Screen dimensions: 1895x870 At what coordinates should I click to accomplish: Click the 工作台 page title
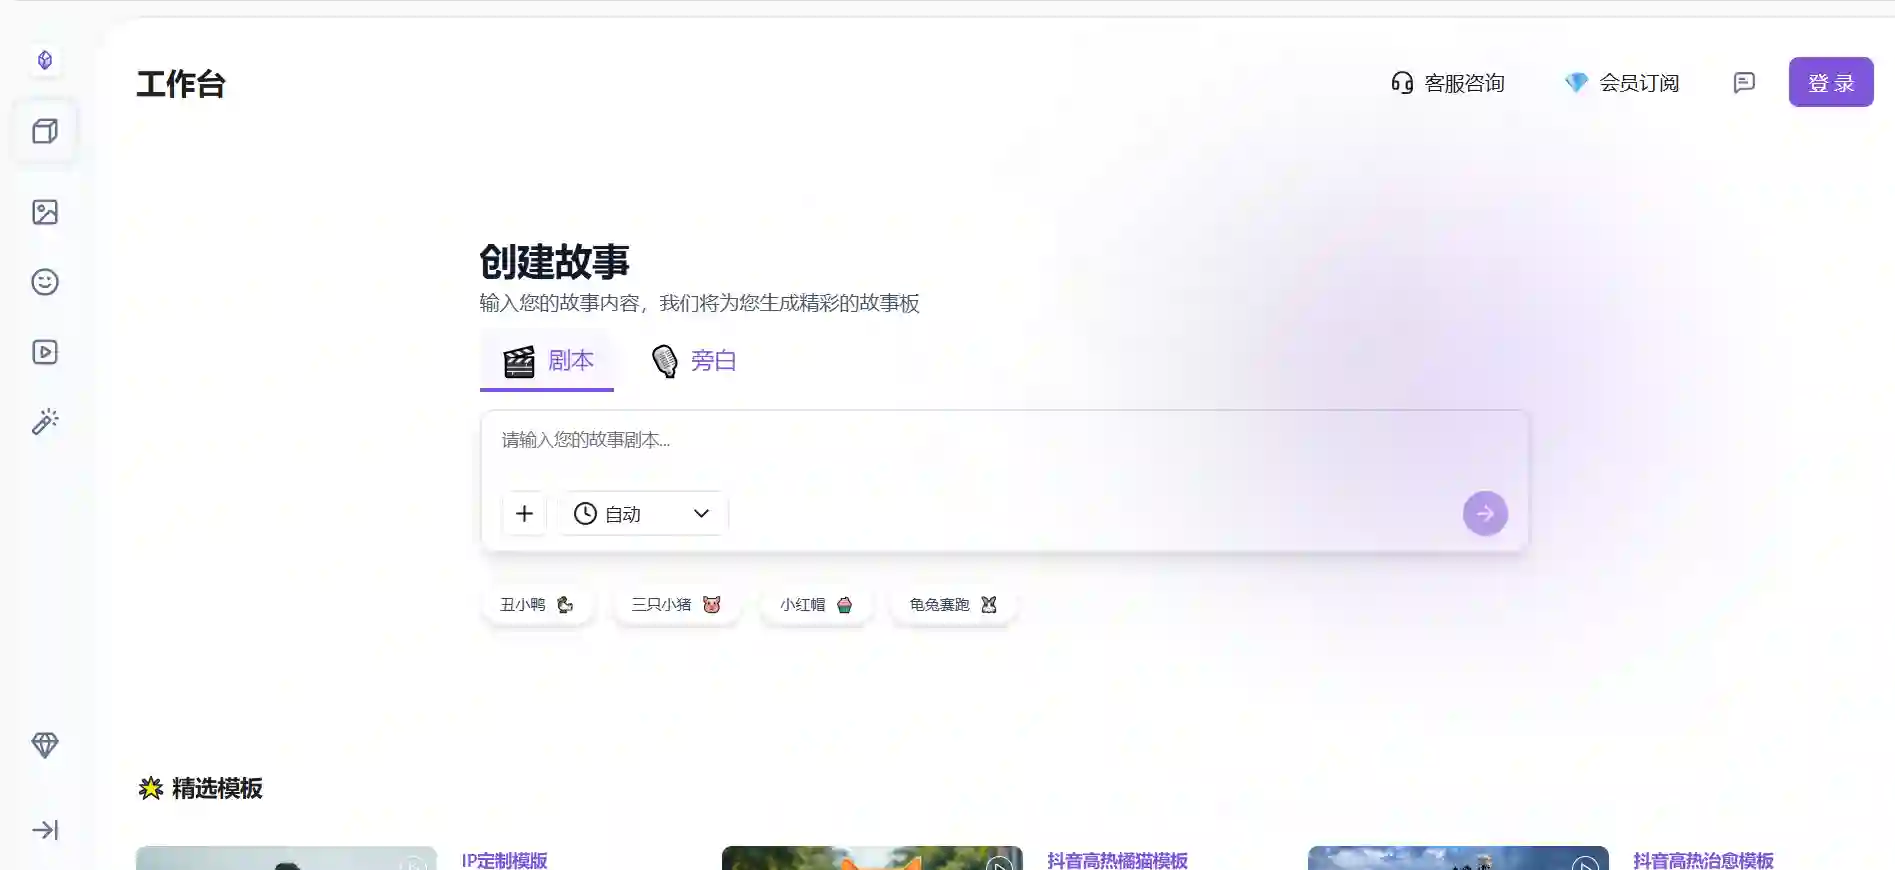coord(181,84)
